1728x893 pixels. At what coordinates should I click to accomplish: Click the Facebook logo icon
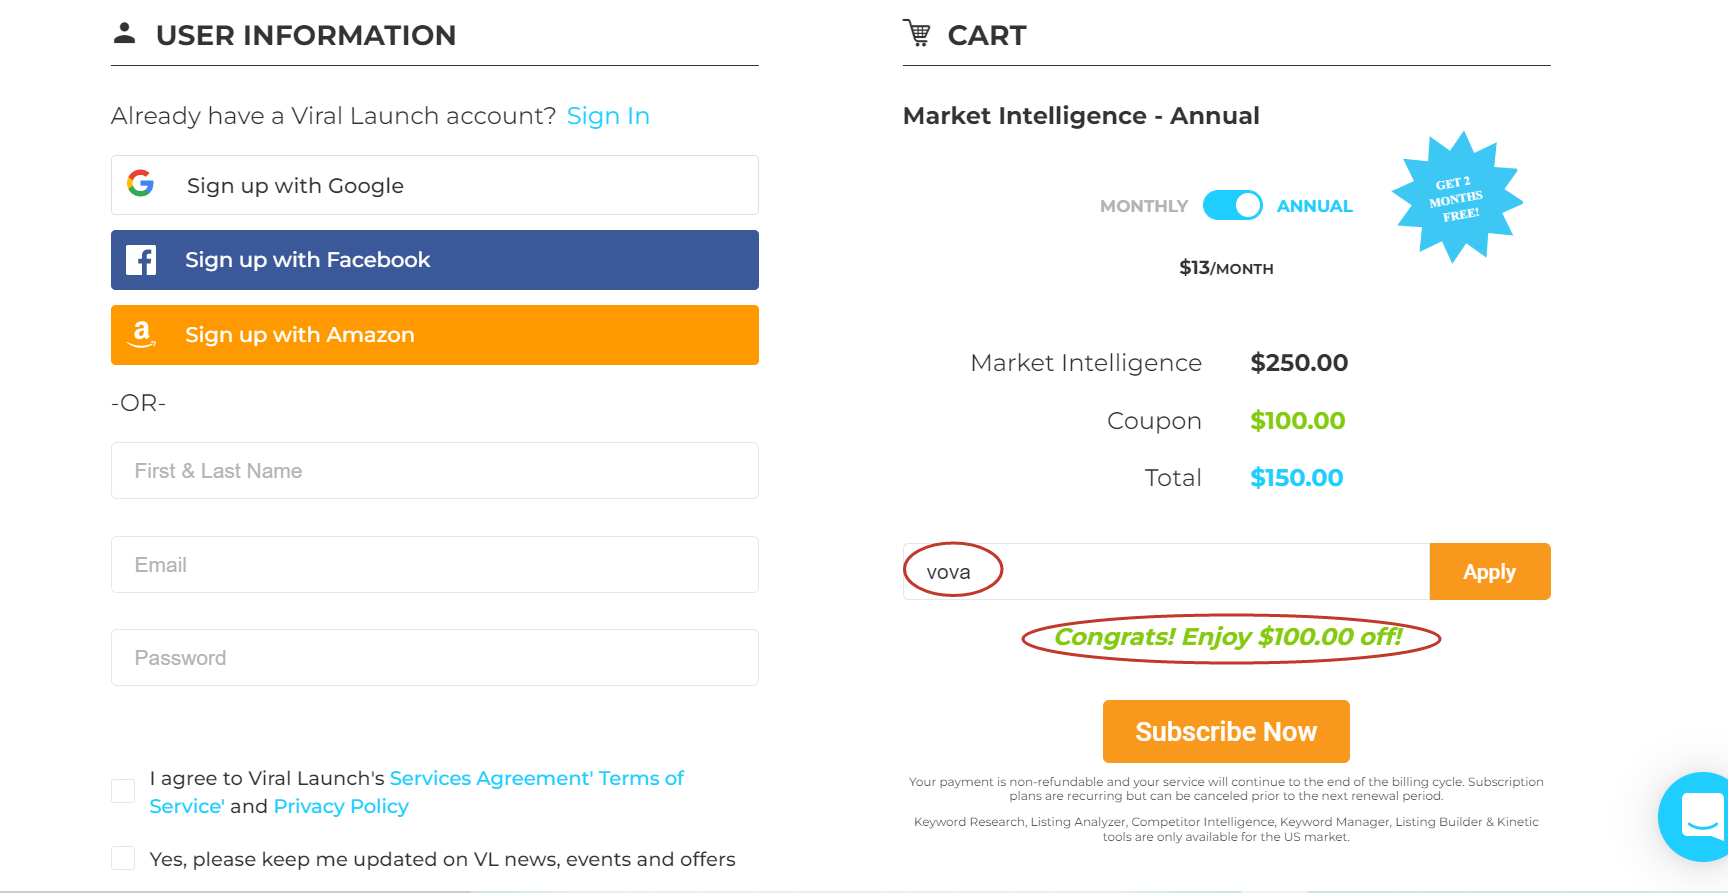[141, 260]
